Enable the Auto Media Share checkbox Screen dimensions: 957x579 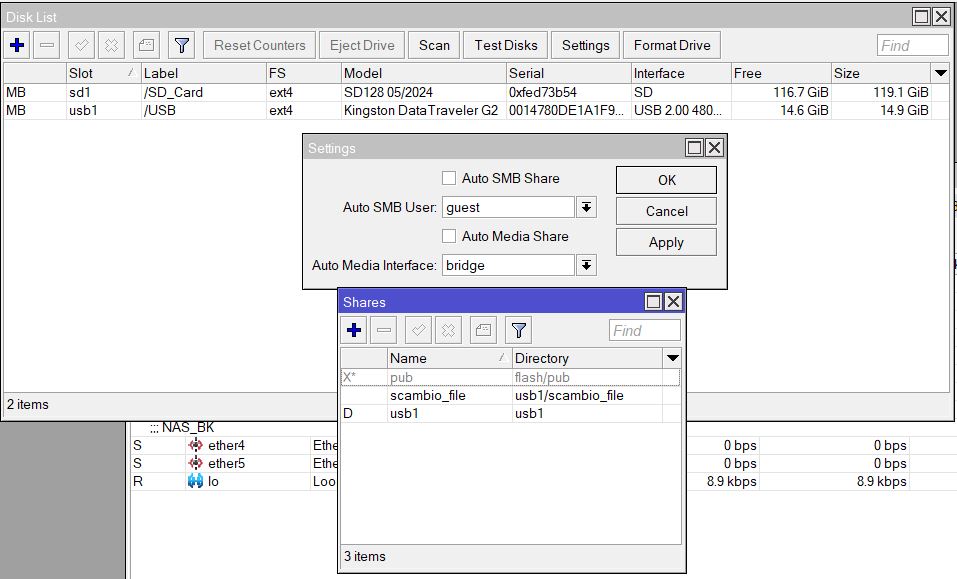click(449, 236)
